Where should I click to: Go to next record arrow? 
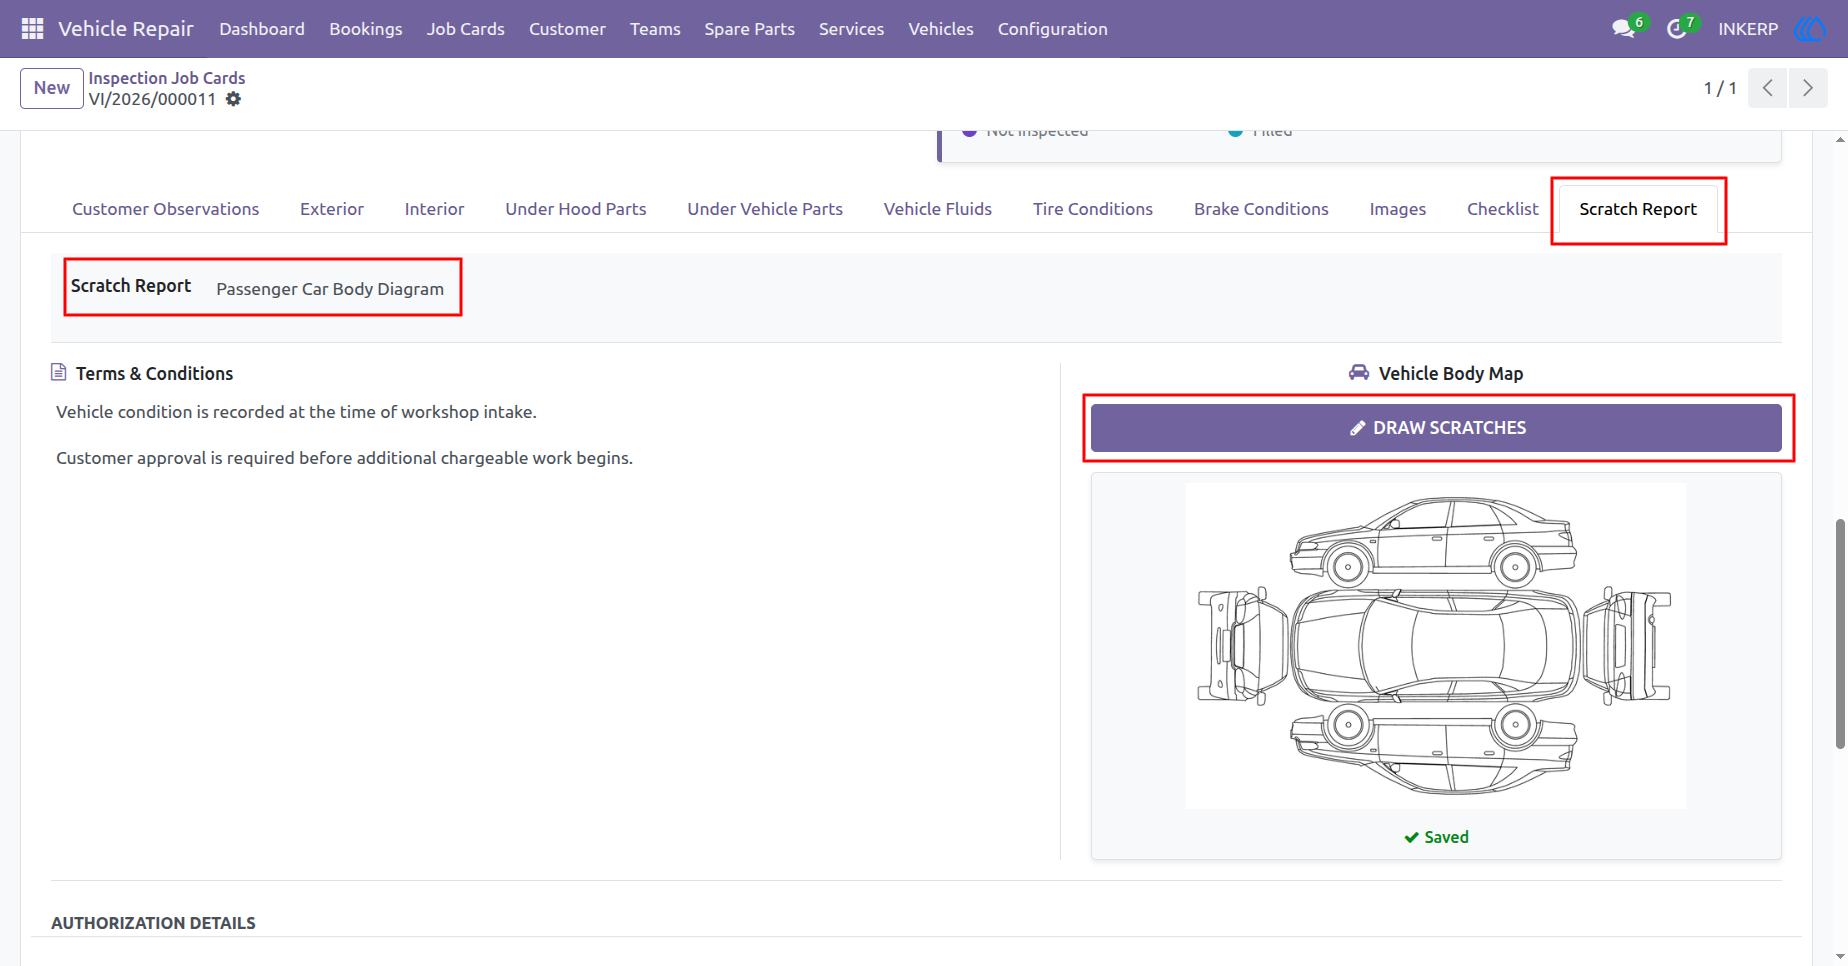point(1808,88)
